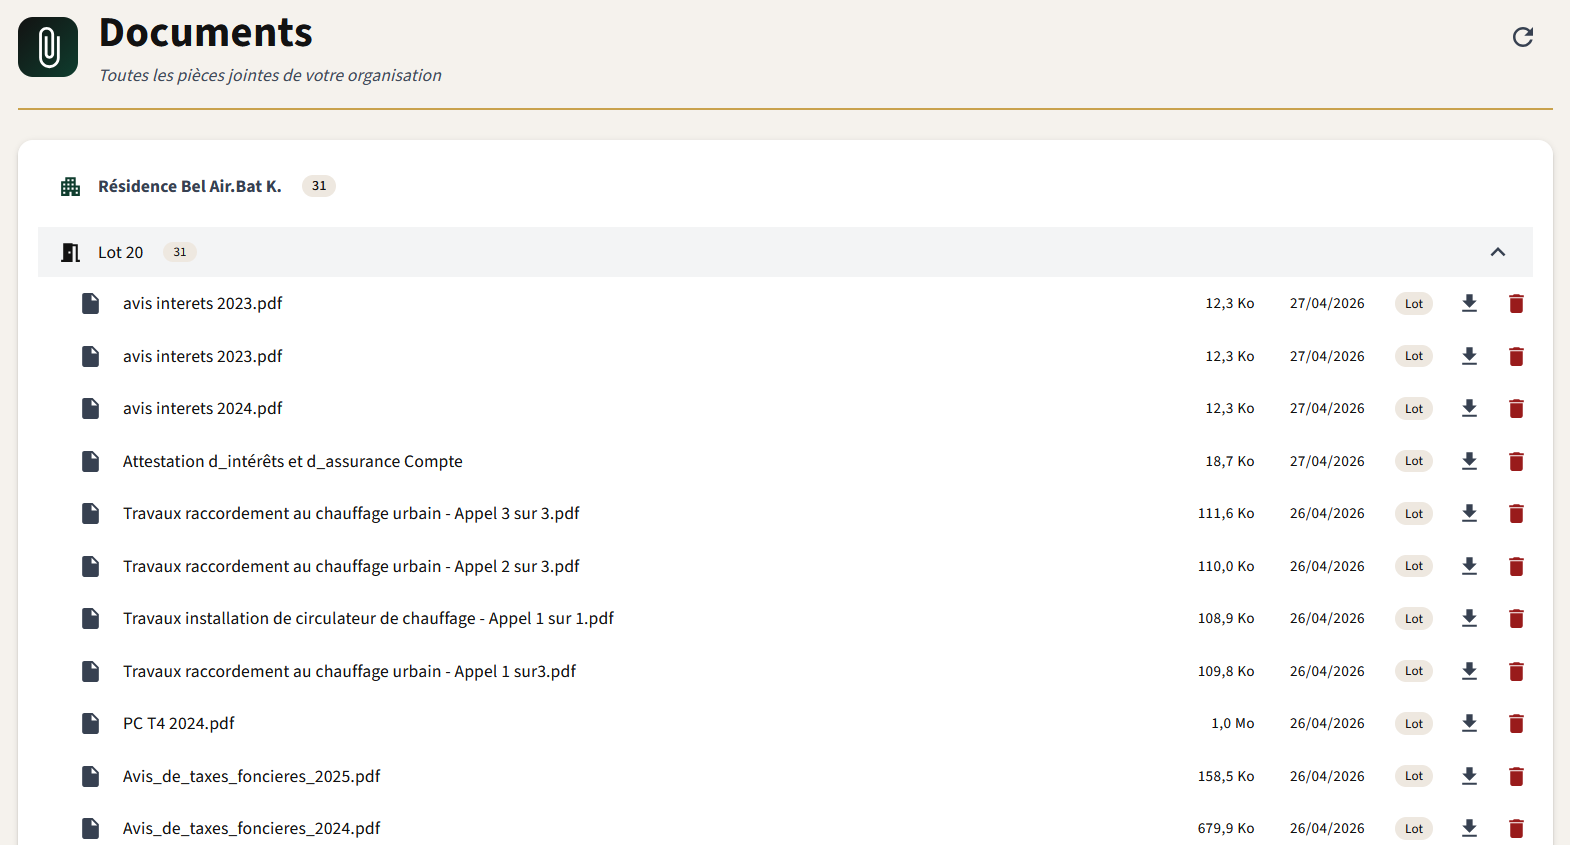1570x845 pixels.
Task: Delete Avis_de_taxes_foncieres_2024.pdf
Action: tap(1516, 828)
